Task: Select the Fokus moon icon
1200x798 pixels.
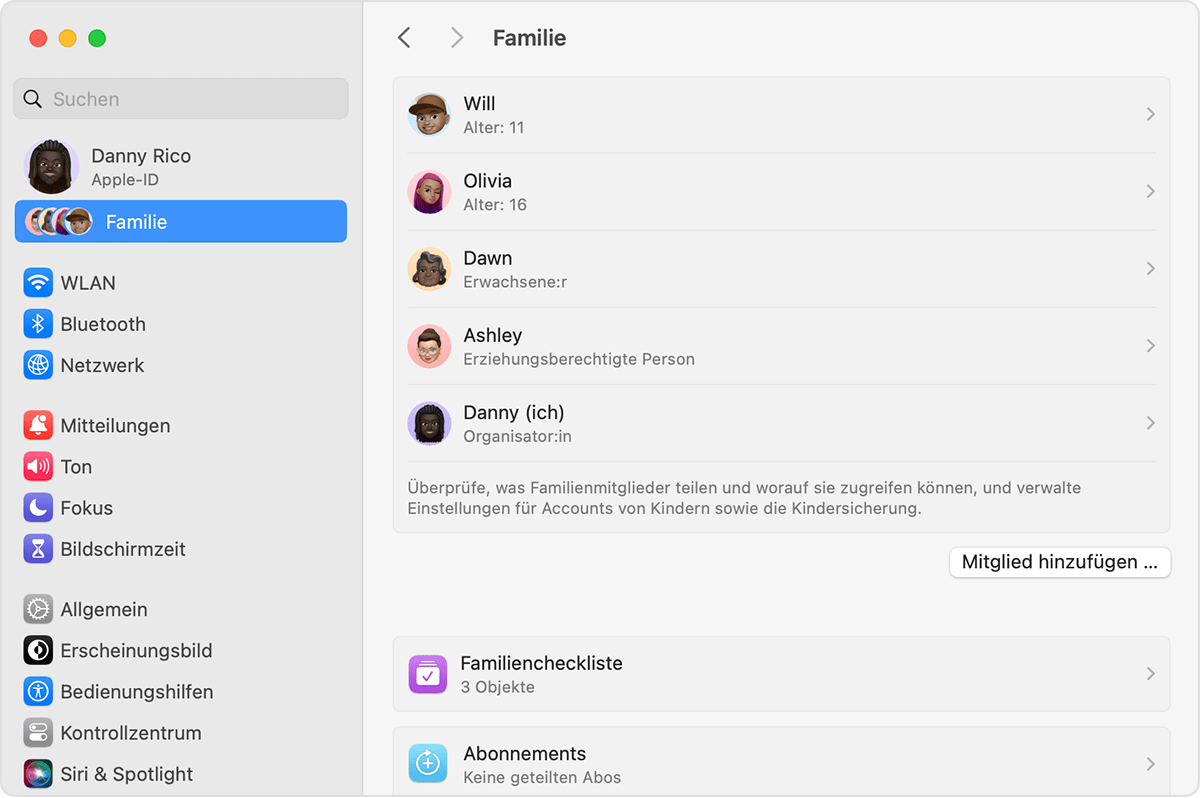Action: tap(38, 507)
